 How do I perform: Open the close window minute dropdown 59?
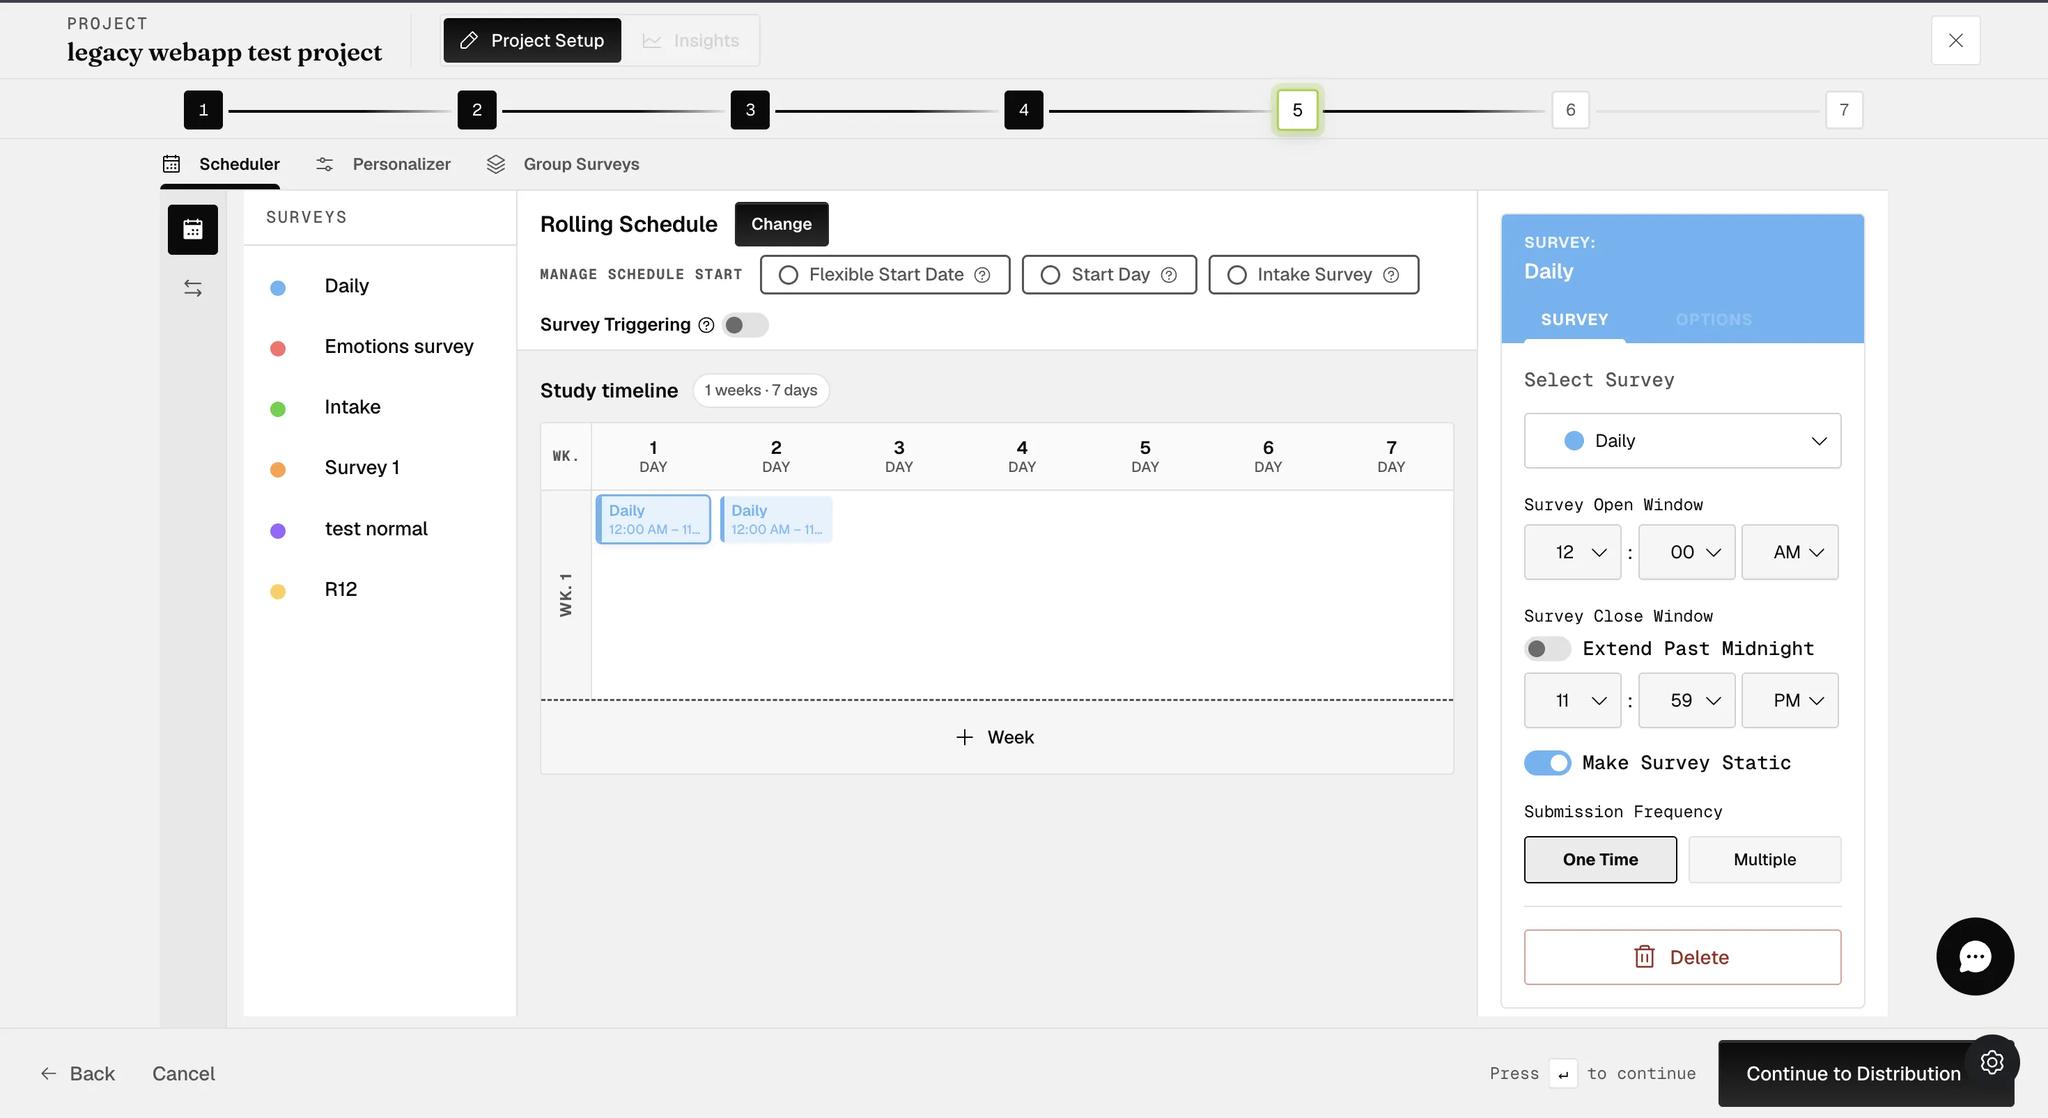point(1687,700)
